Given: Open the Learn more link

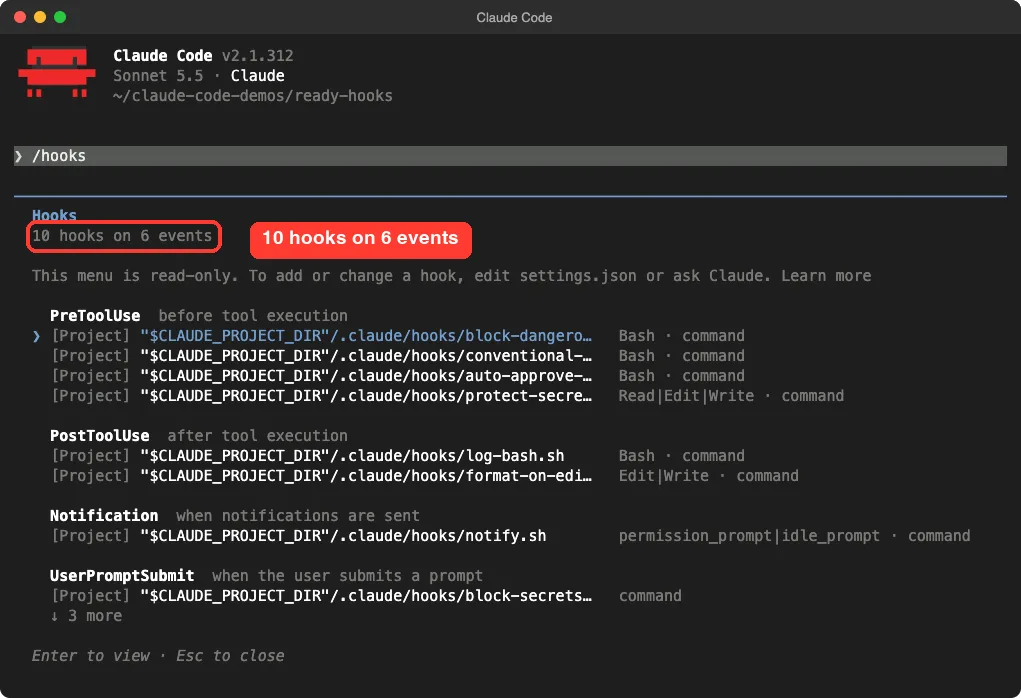Looking at the screenshot, I should [826, 275].
